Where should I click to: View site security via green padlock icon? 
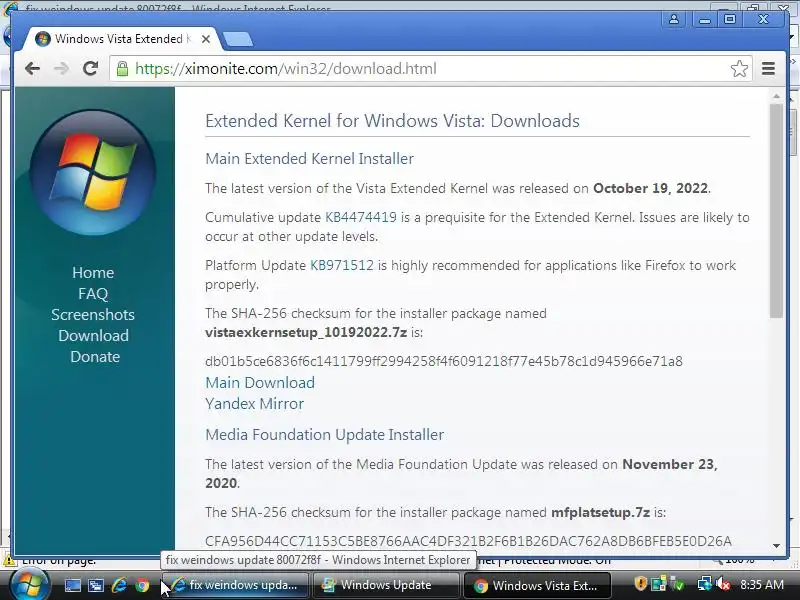(x=122, y=68)
